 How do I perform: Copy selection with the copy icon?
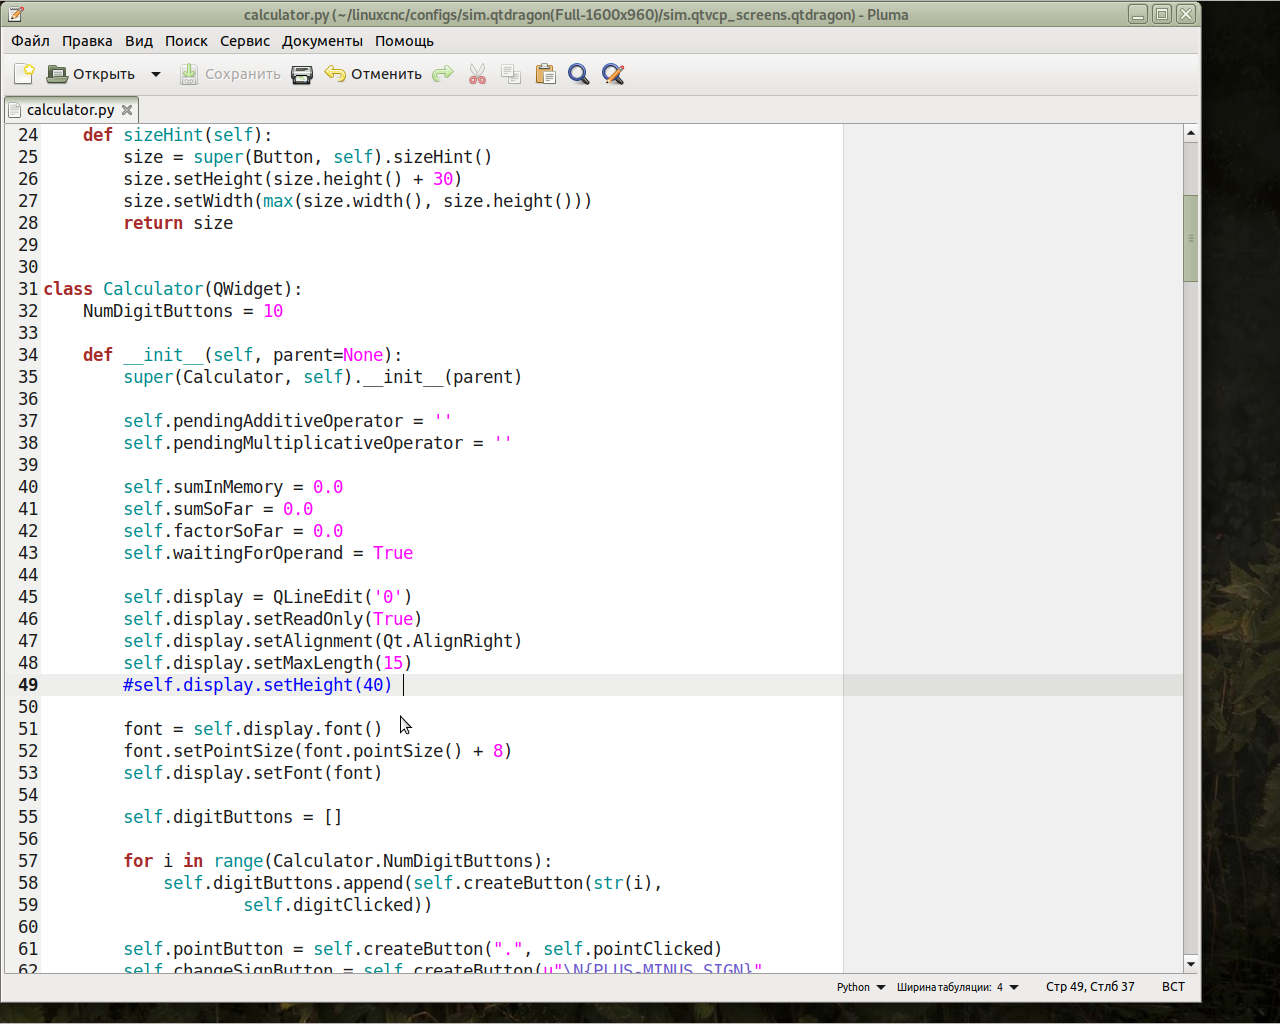point(511,74)
